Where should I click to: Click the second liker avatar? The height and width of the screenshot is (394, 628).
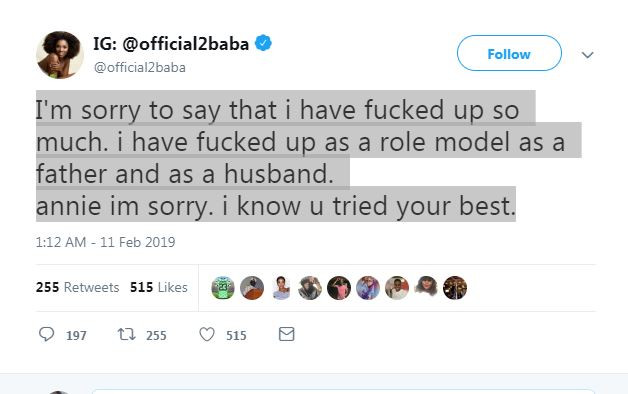click(252, 288)
